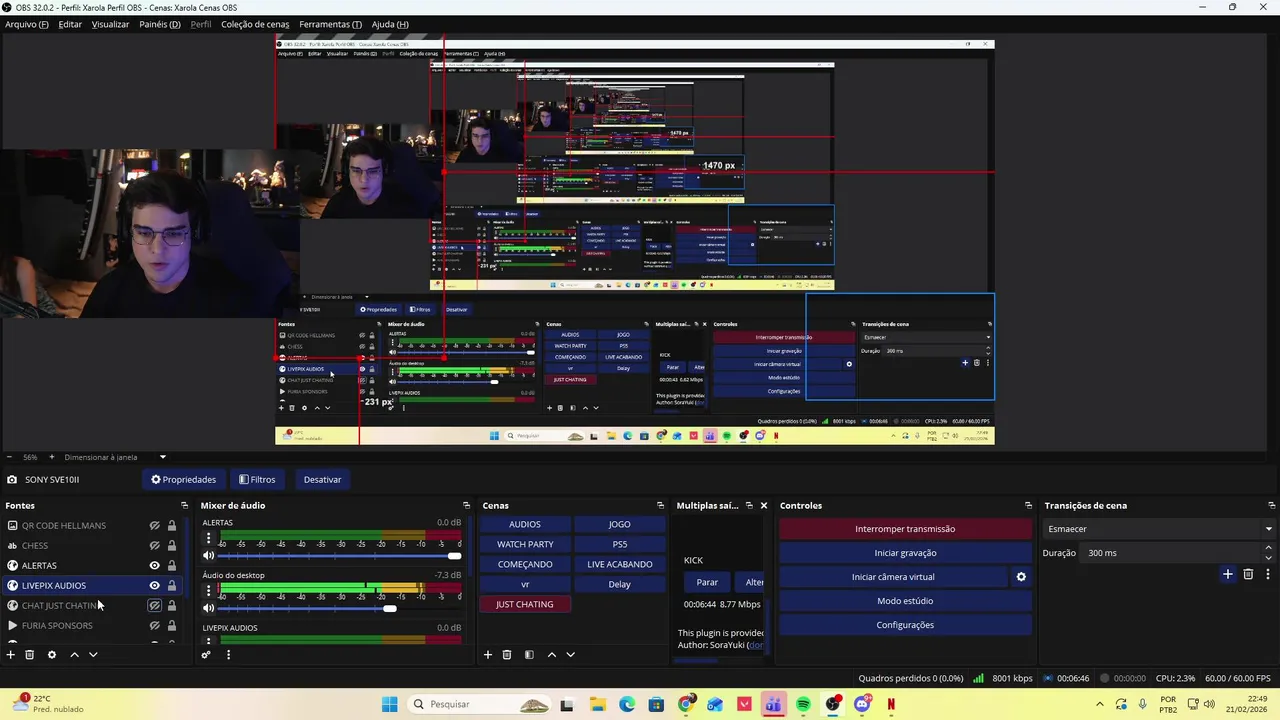Open scene filters icon in Cenas toolbar
Screen dimensions: 1280x720
tap(529, 655)
